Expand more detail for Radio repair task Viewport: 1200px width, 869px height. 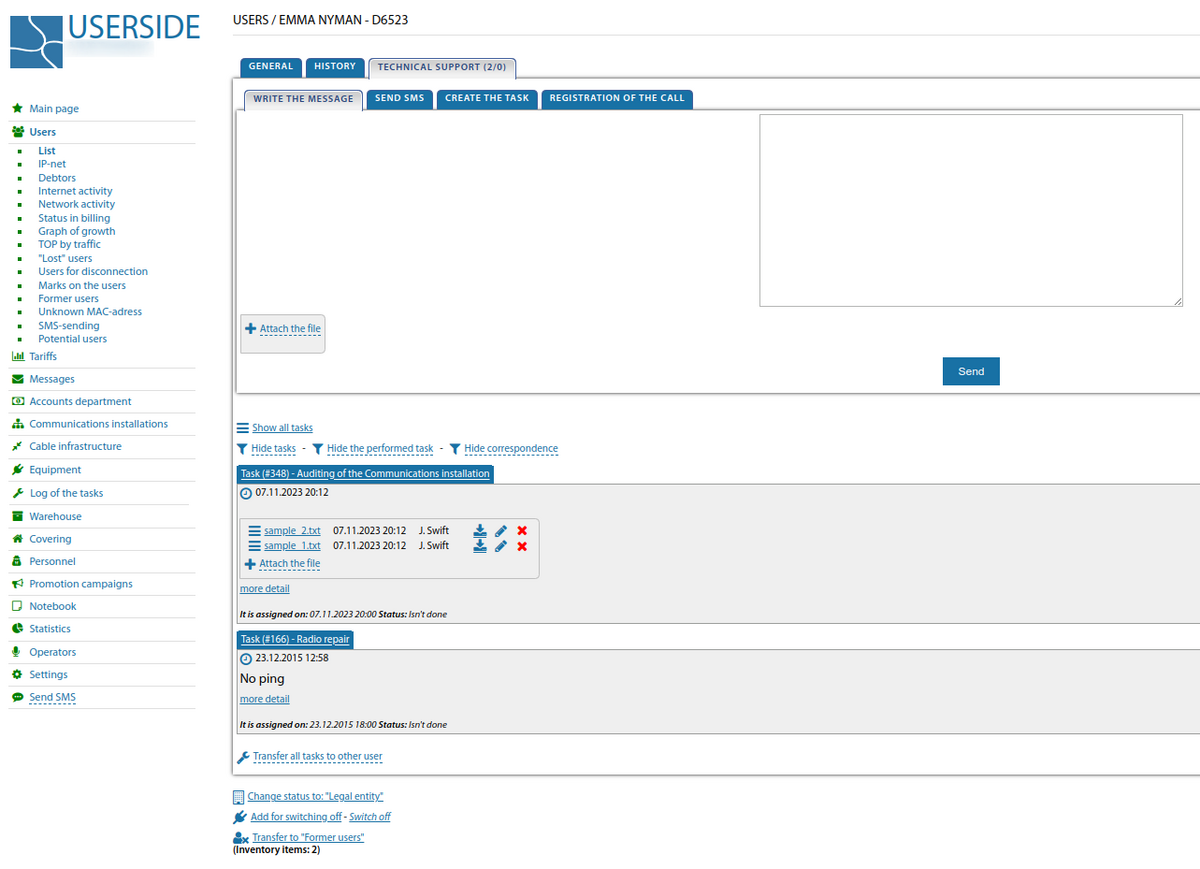264,699
